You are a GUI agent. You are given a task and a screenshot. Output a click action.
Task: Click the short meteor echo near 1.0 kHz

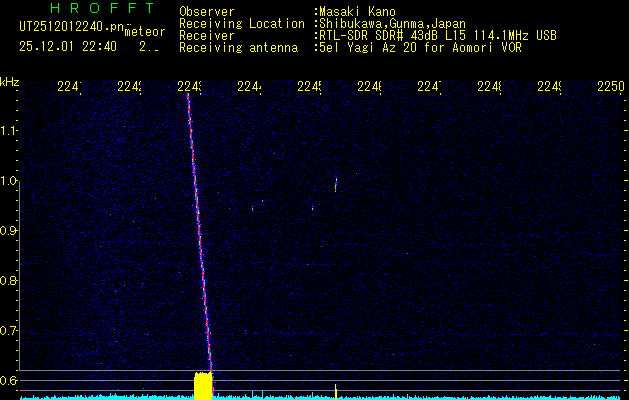pyautogui.click(x=336, y=184)
